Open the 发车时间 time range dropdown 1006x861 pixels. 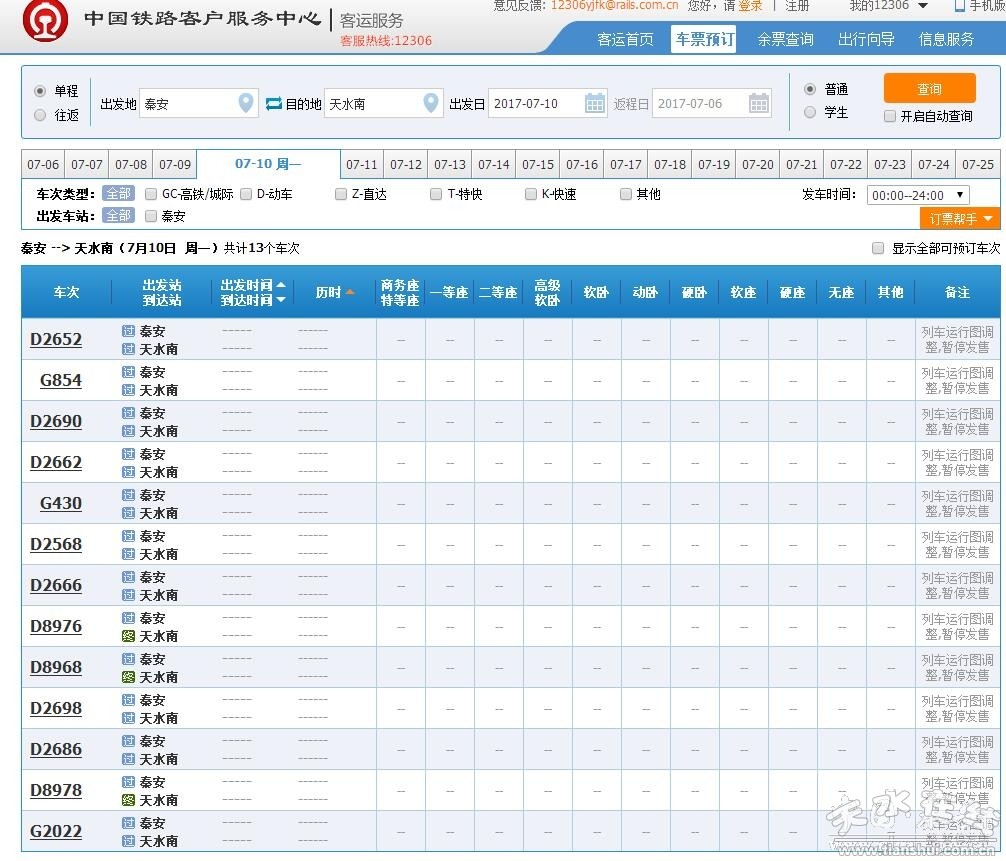[917, 195]
